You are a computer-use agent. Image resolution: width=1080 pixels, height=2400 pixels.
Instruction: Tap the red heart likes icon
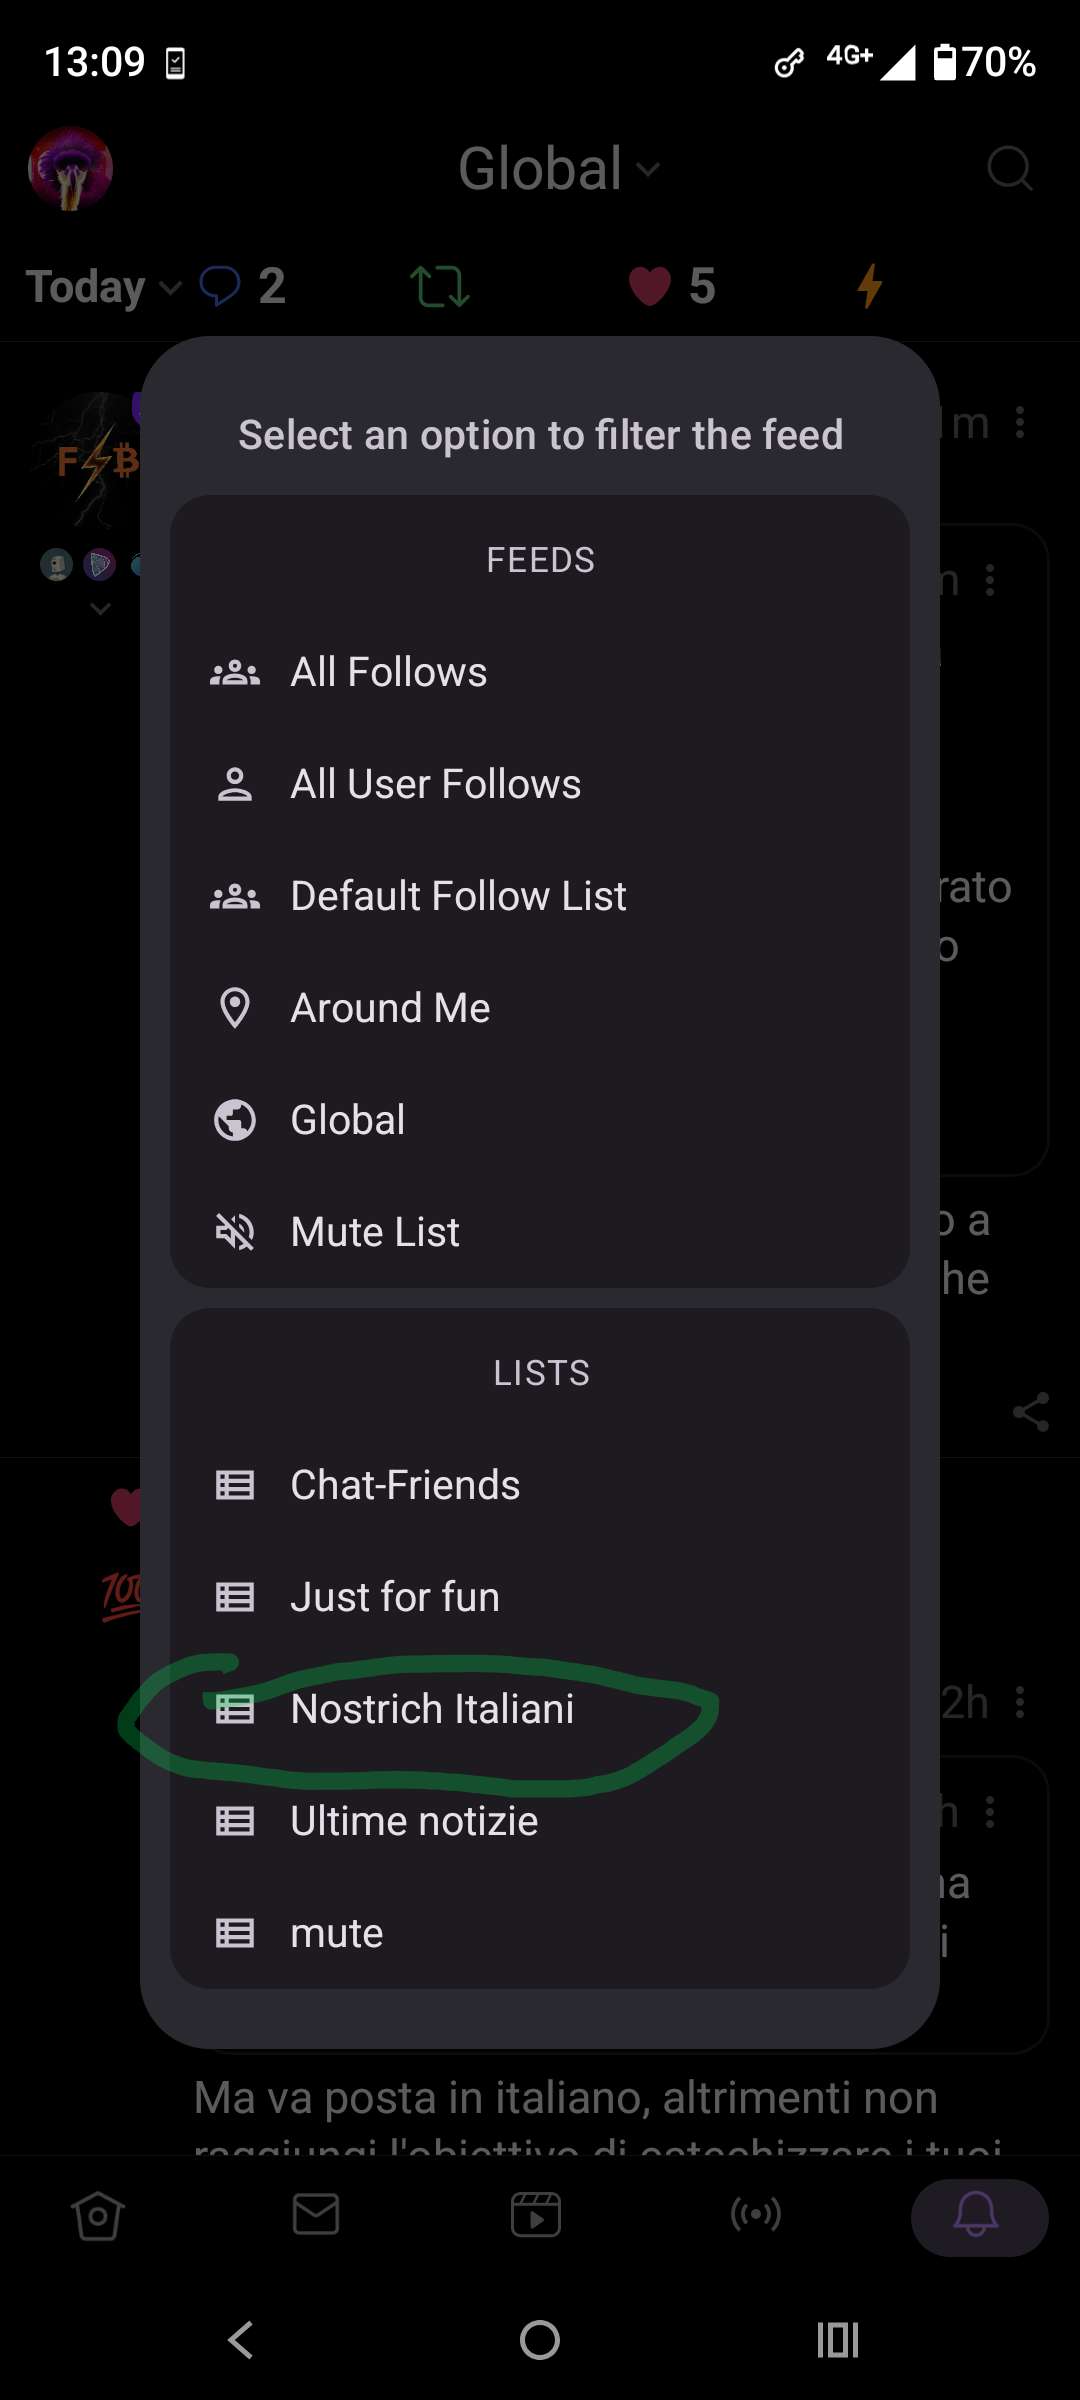coord(649,286)
